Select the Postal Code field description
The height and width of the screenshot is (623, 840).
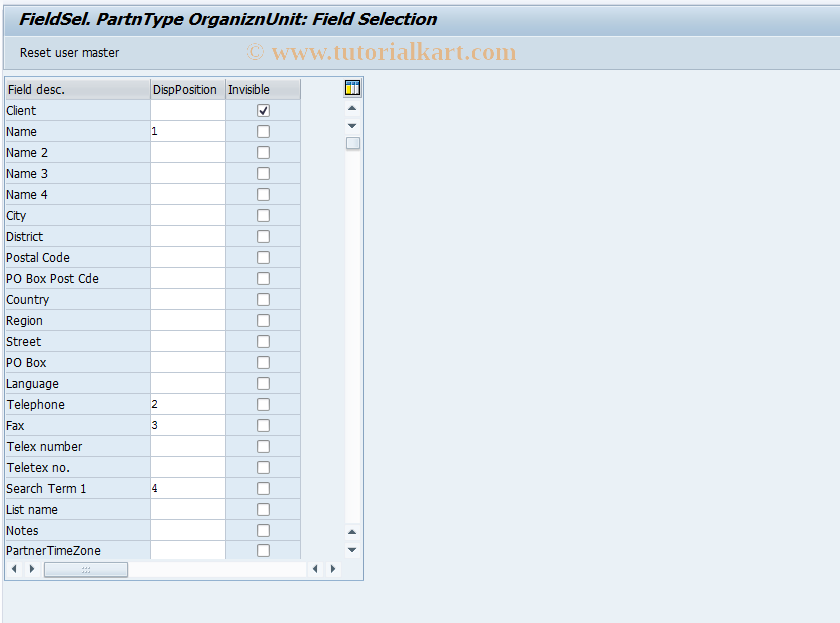click(x=78, y=258)
